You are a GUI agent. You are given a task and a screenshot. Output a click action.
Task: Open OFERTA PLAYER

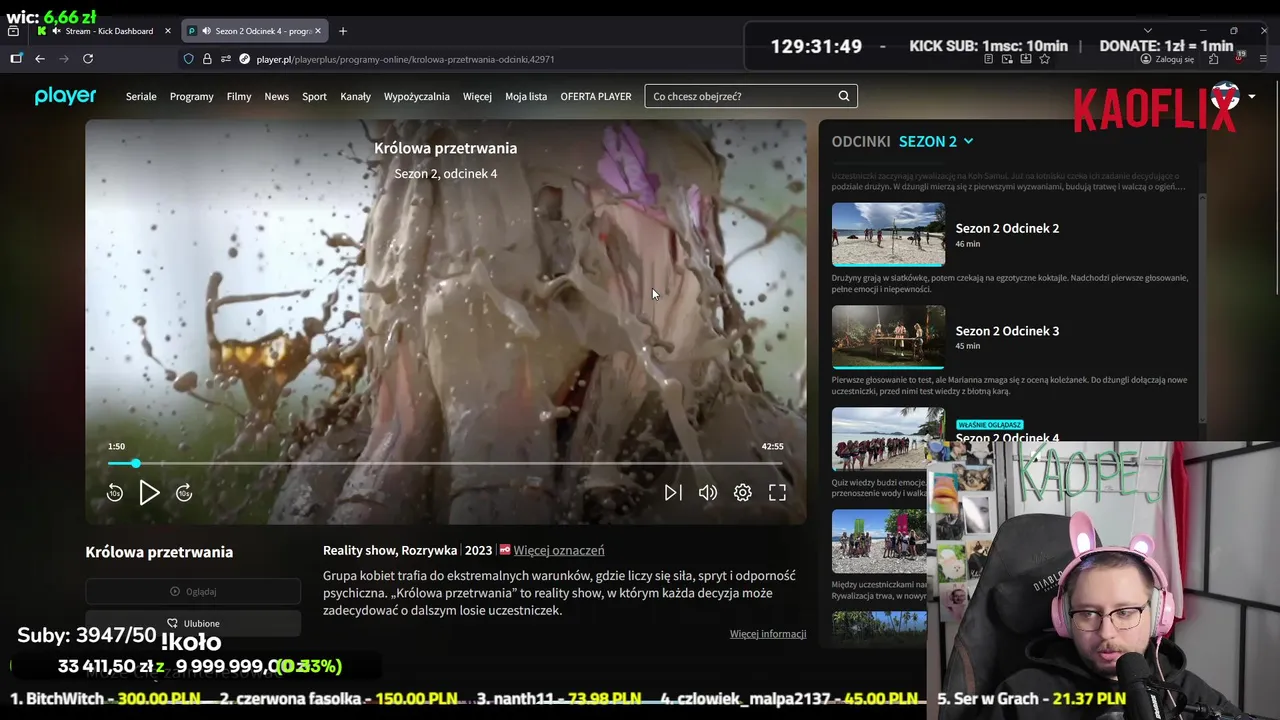(x=596, y=97)
